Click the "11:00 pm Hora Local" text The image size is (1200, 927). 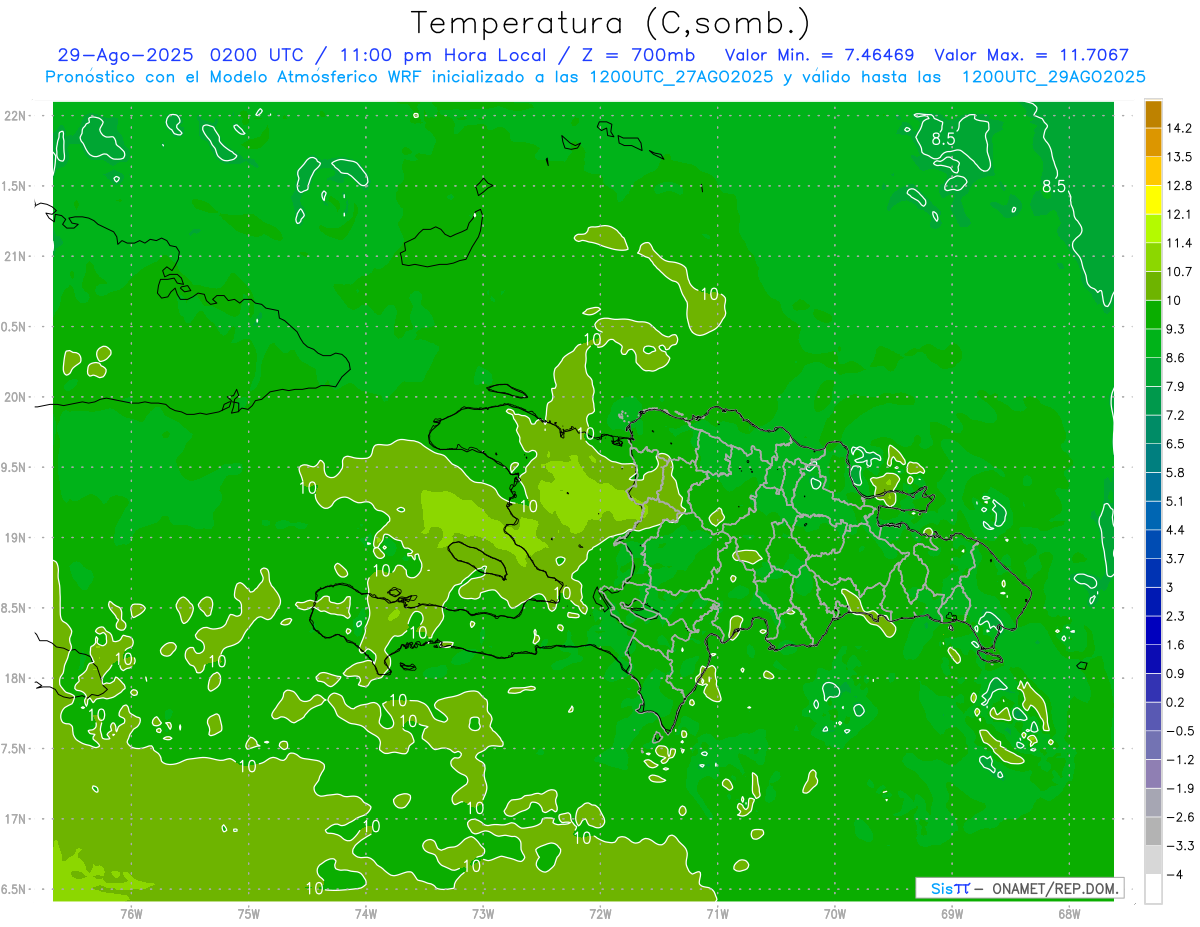click(445, 55)
